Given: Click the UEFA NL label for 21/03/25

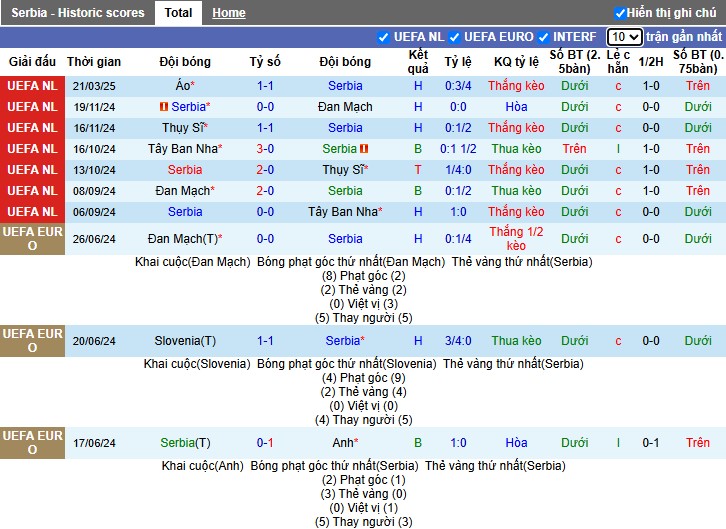Looking at the screenshot, I should point(32,86).
